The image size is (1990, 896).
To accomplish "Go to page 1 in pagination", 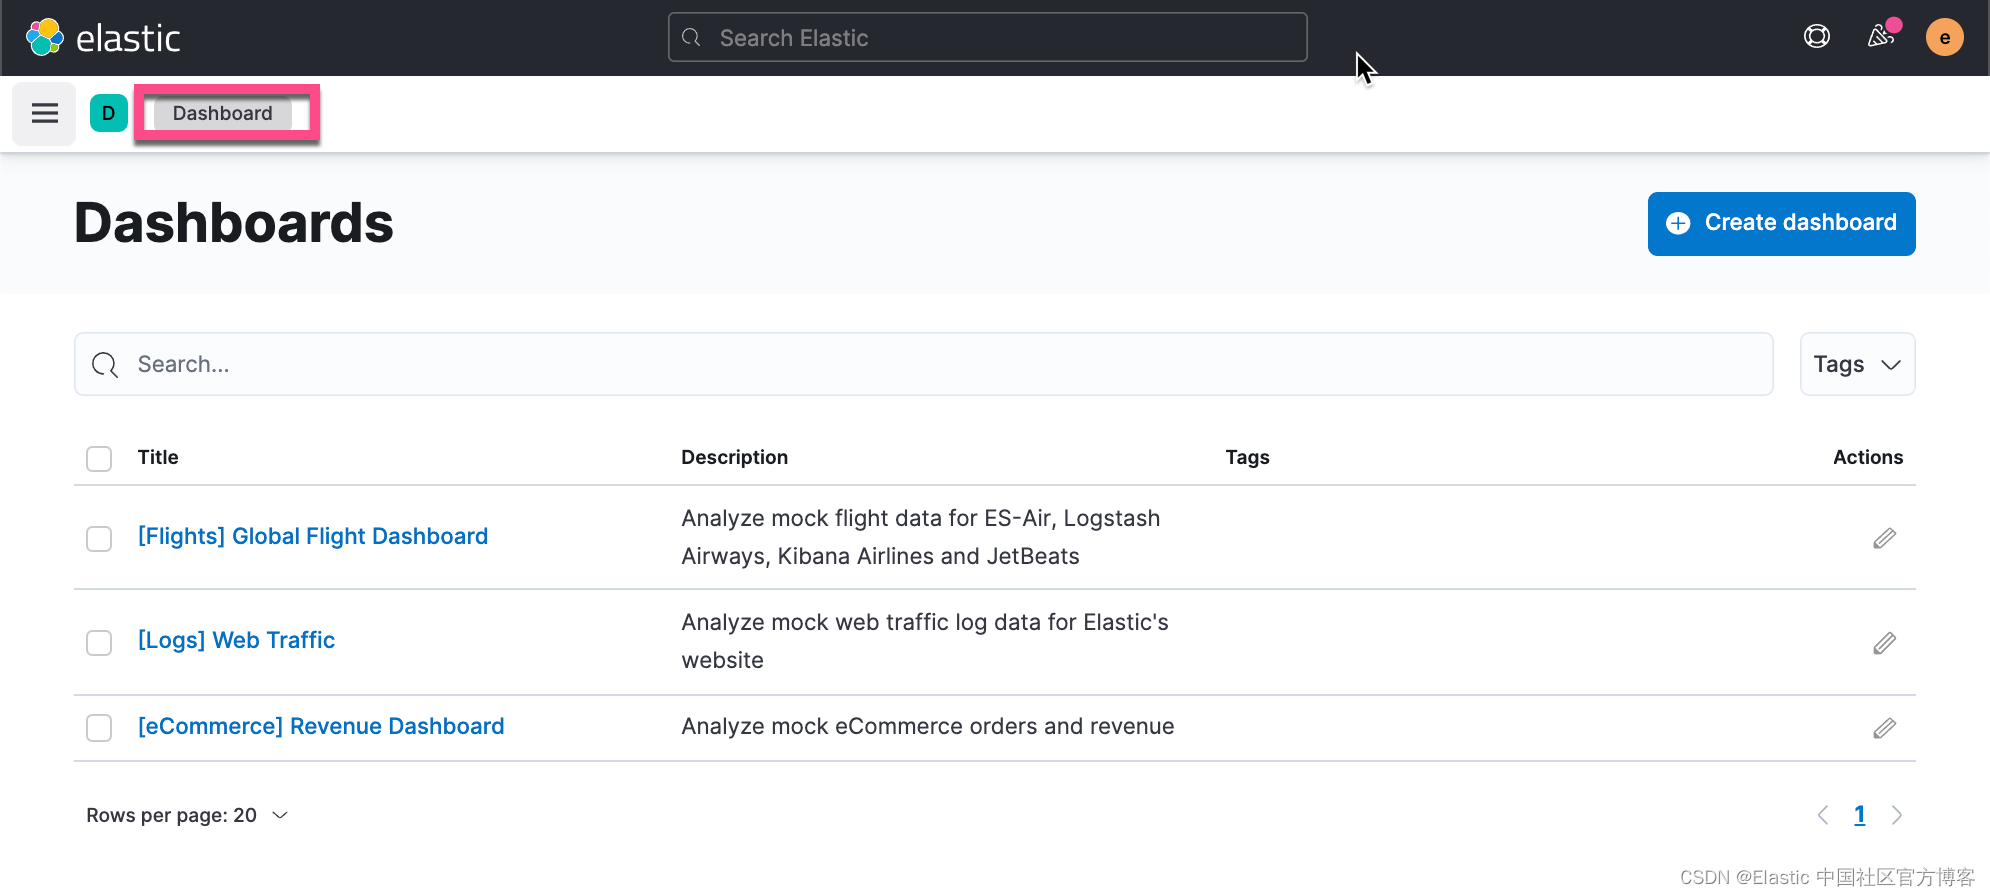I will pyautogui.click(x=1859, y=816).
